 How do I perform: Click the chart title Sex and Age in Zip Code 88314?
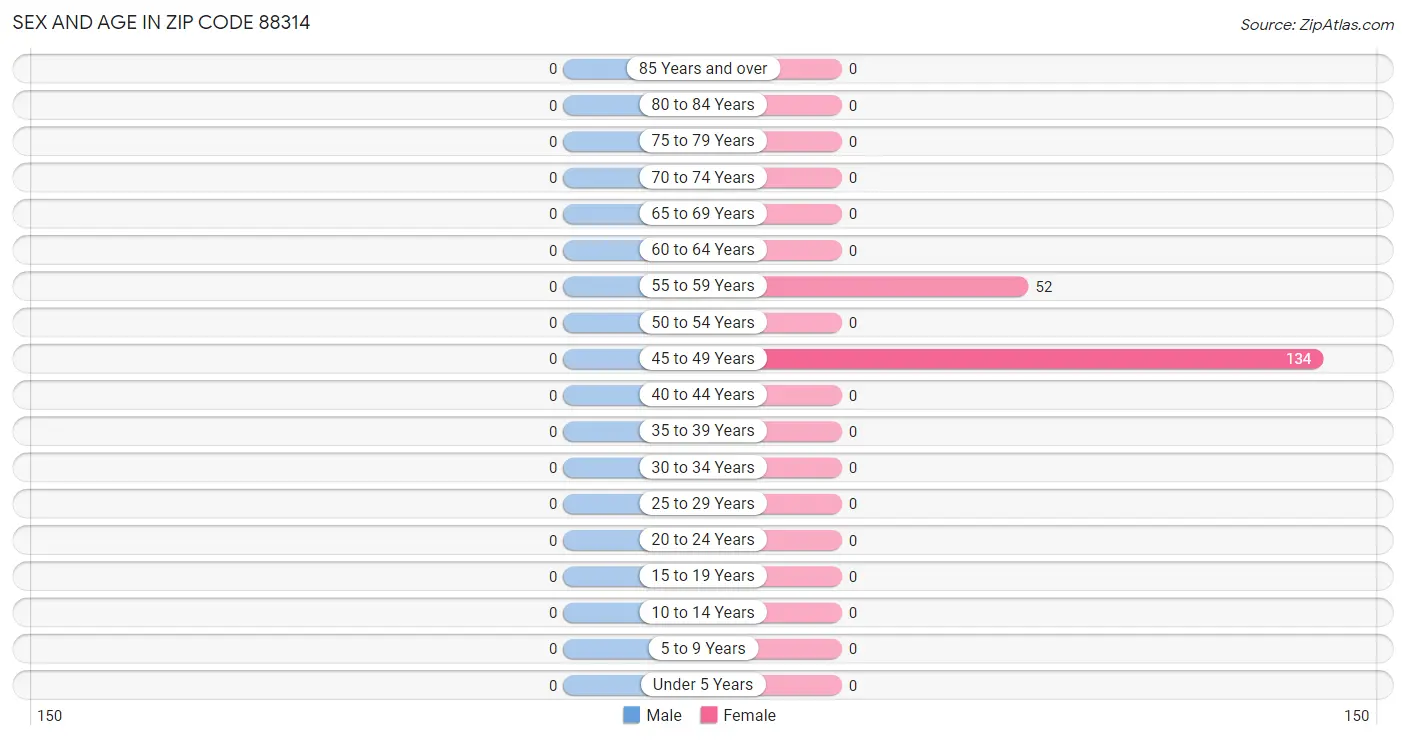pos(161,22)
